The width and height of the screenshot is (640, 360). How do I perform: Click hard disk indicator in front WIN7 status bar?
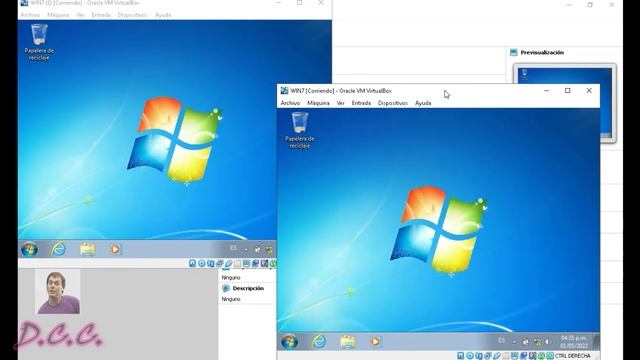click(461, 356)
